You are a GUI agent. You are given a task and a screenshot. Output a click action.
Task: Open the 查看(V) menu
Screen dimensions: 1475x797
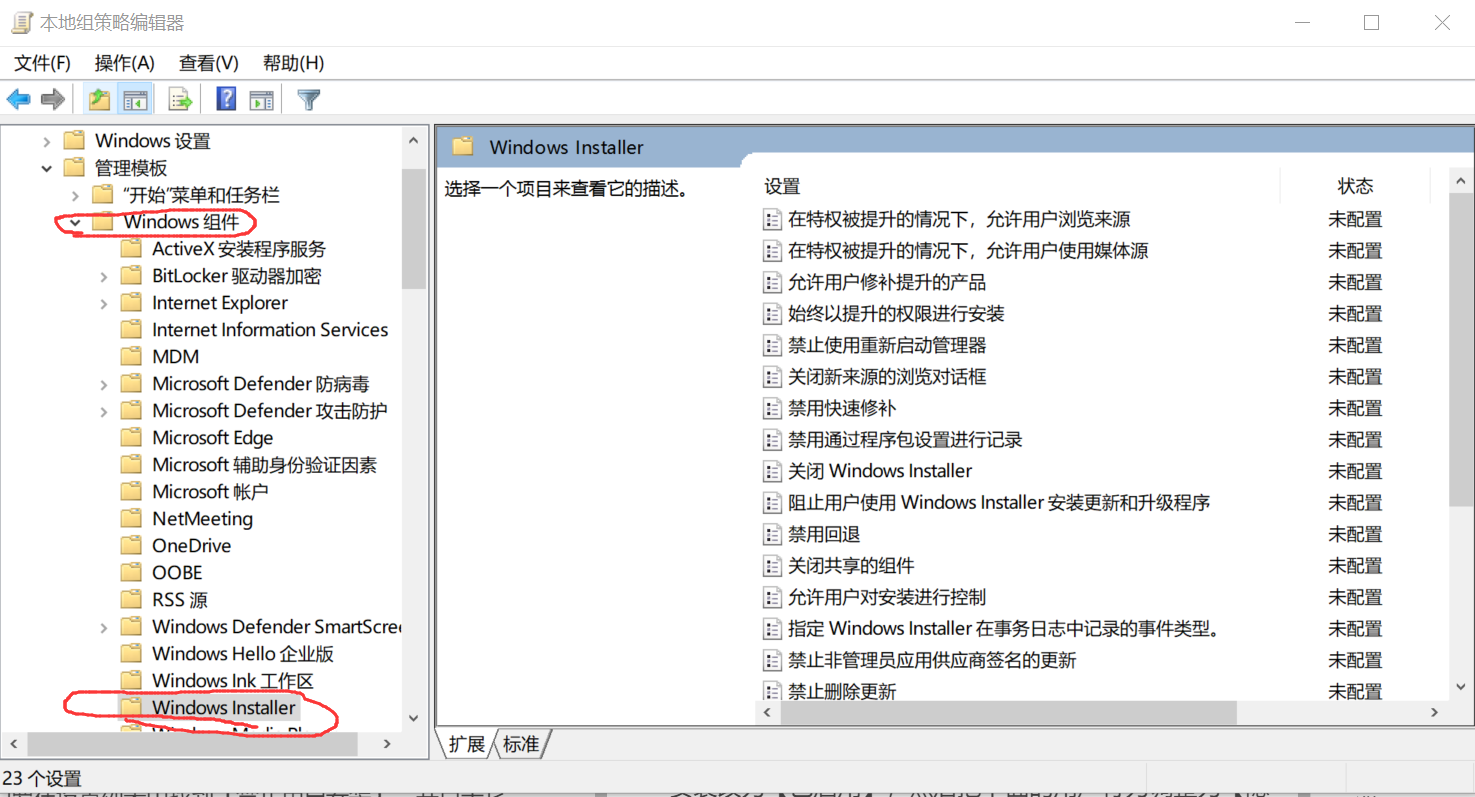point(209,63)
